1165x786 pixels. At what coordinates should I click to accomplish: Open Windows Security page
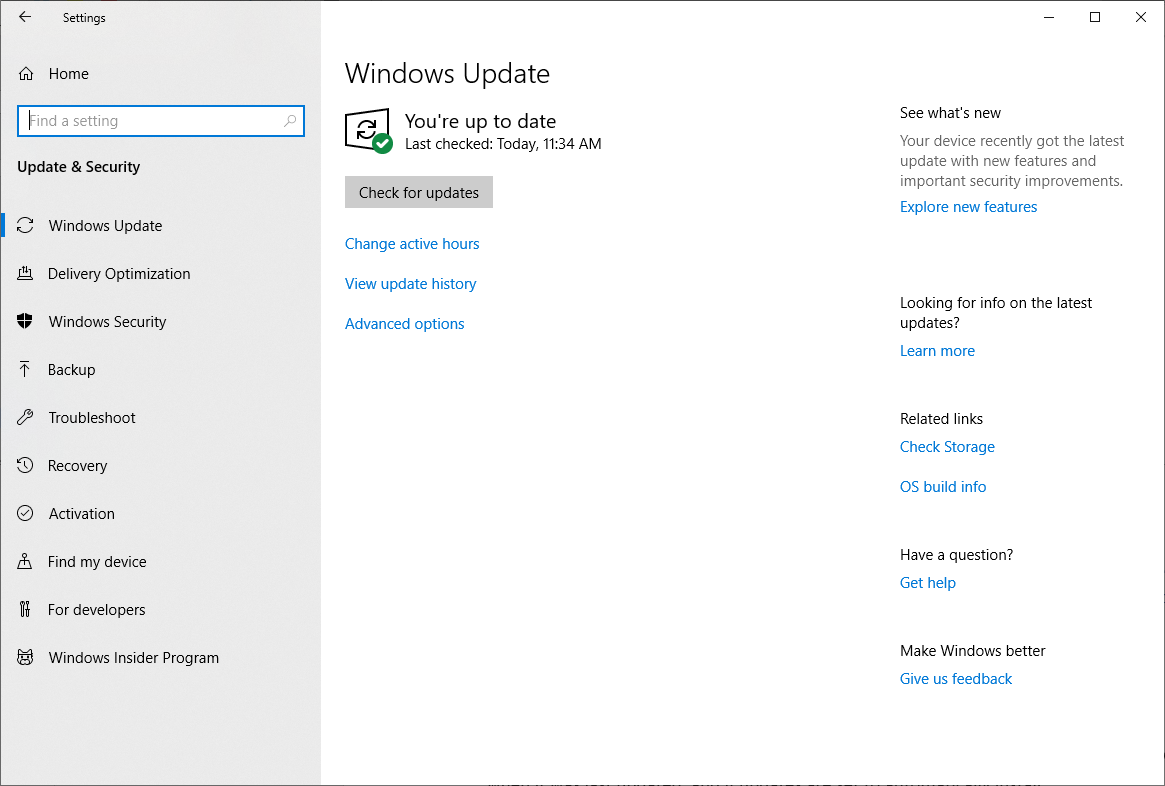point(160,321)
